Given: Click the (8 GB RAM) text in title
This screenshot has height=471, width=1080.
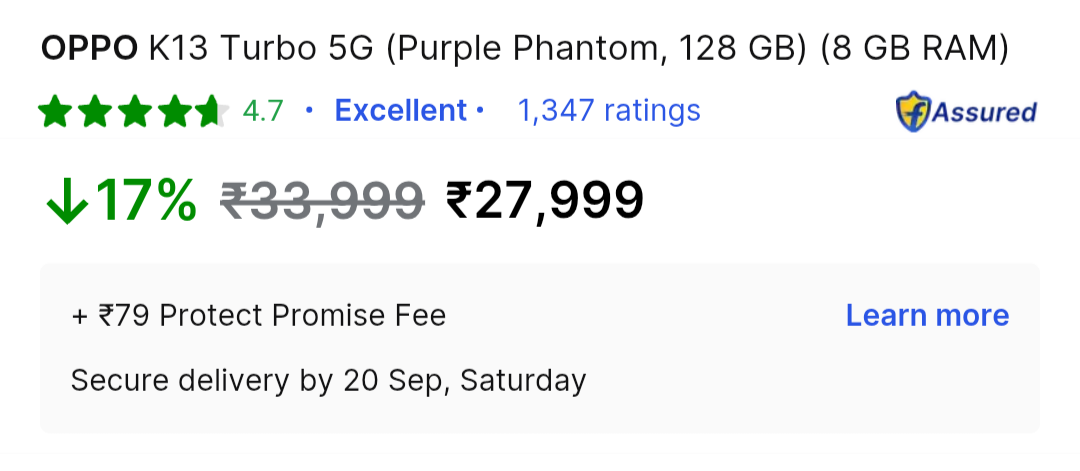Looking at the screenshot, I should pyautogui.click(x=915, y=50).
